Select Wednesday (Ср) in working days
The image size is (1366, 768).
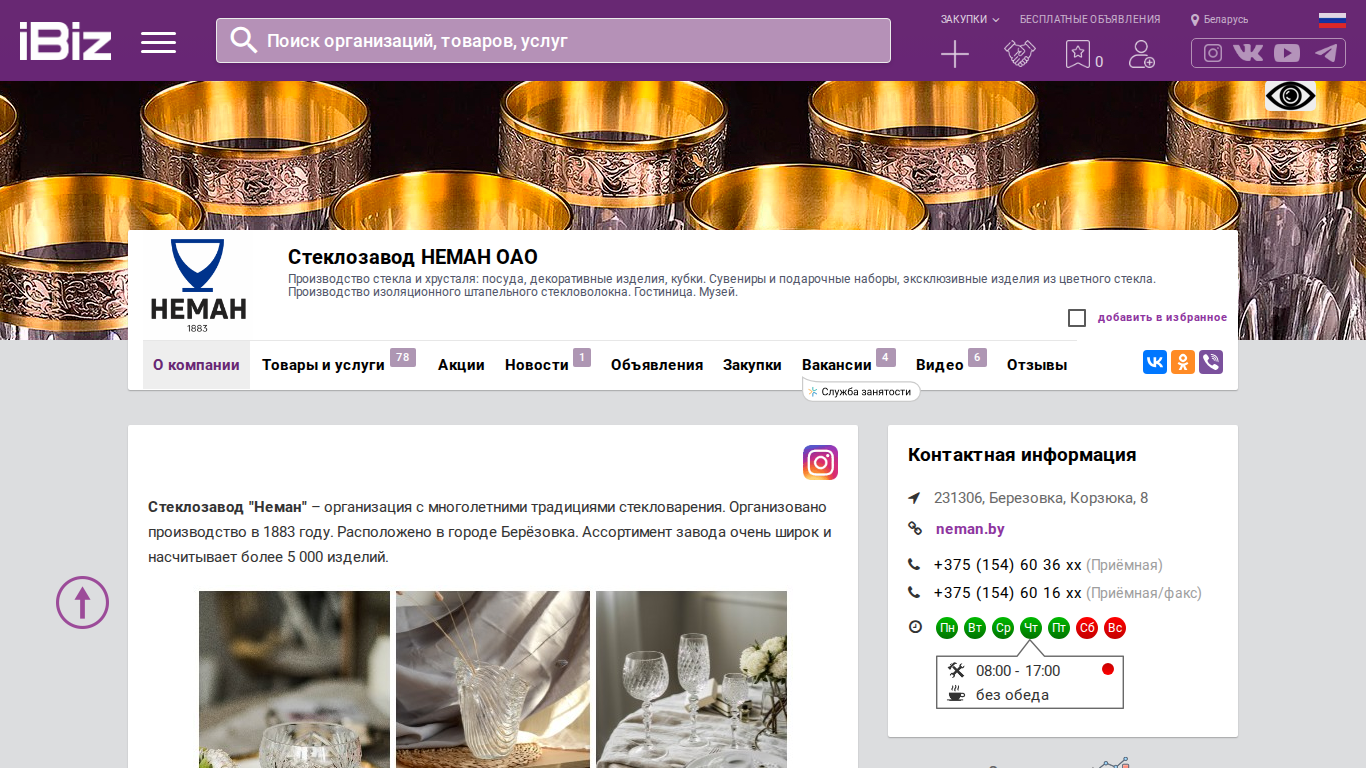(x=1003, y=628)
